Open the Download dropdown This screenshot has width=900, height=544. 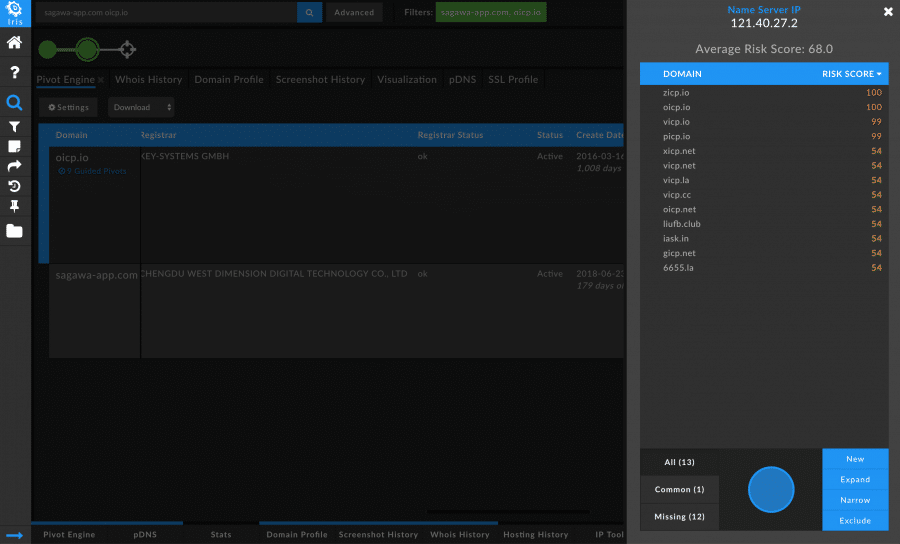[x=141, y=107]
